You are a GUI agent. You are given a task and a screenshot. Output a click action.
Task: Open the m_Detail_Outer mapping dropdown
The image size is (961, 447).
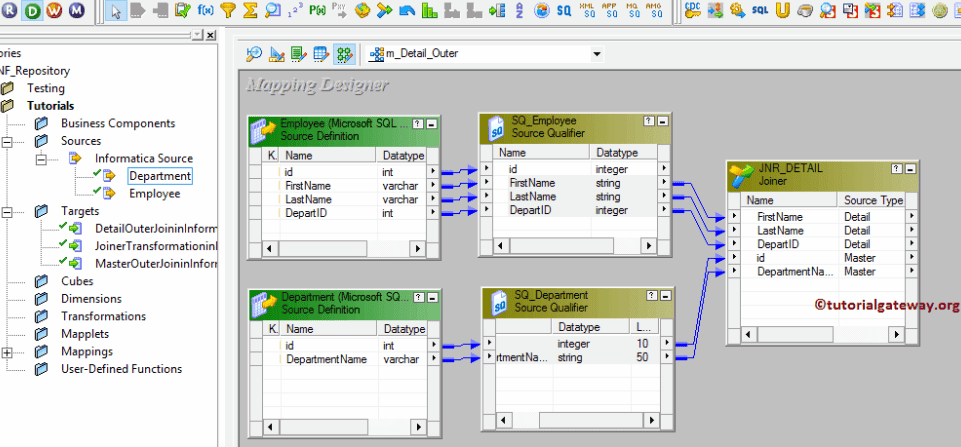pos(596,54)
